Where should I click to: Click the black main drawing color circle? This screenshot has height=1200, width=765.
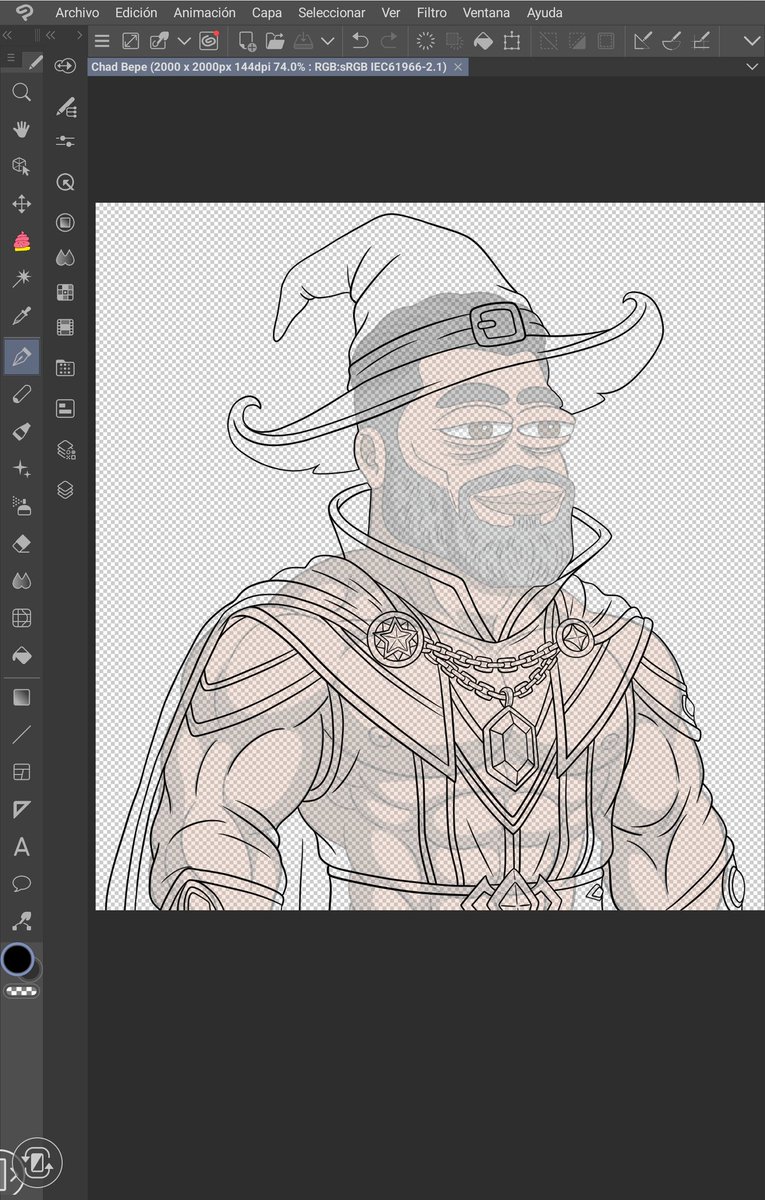tap(17, 960)
